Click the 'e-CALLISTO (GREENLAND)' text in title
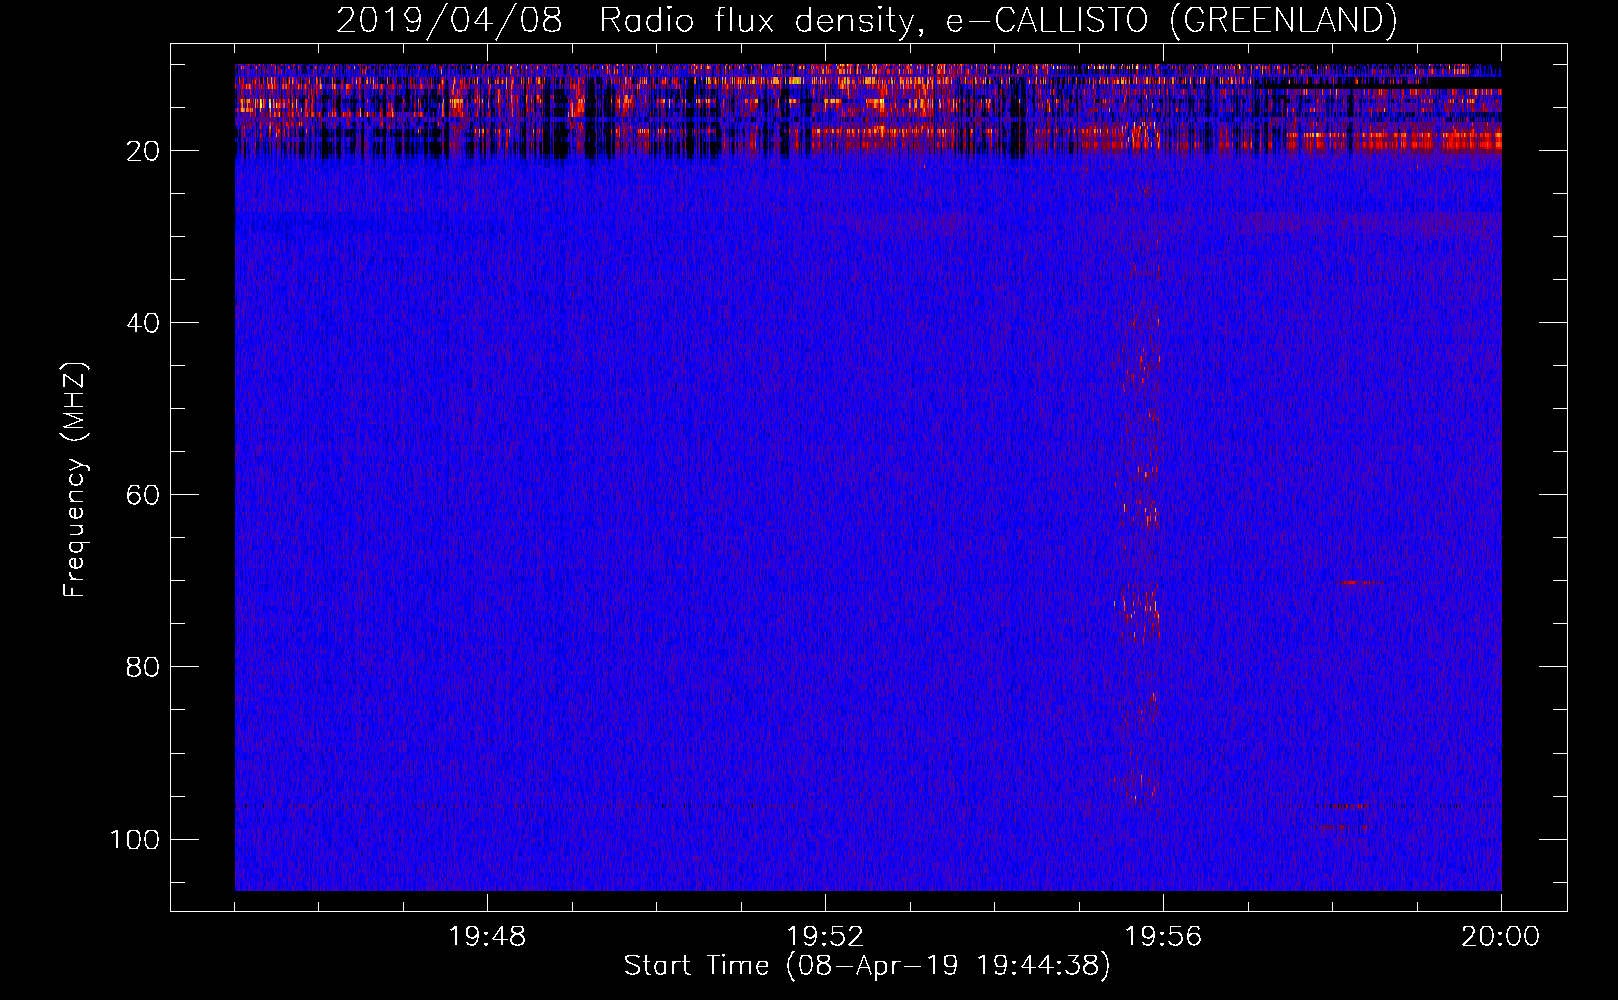This screenshot has width=1618, height=1000. click(1171, 21)
